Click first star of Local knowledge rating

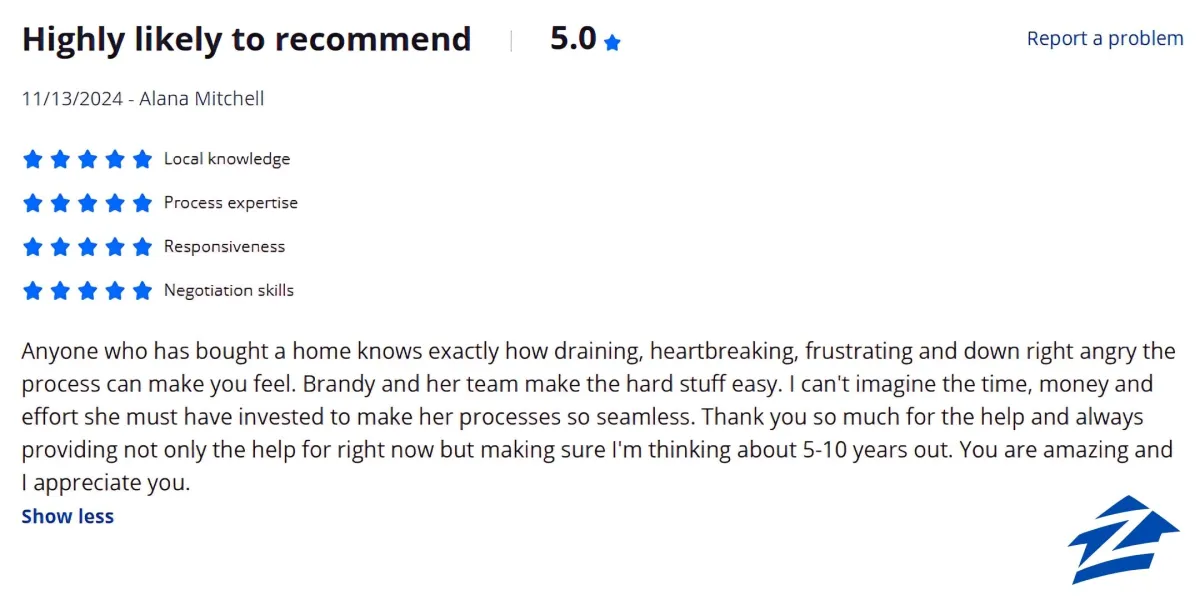tap(32, 159)
